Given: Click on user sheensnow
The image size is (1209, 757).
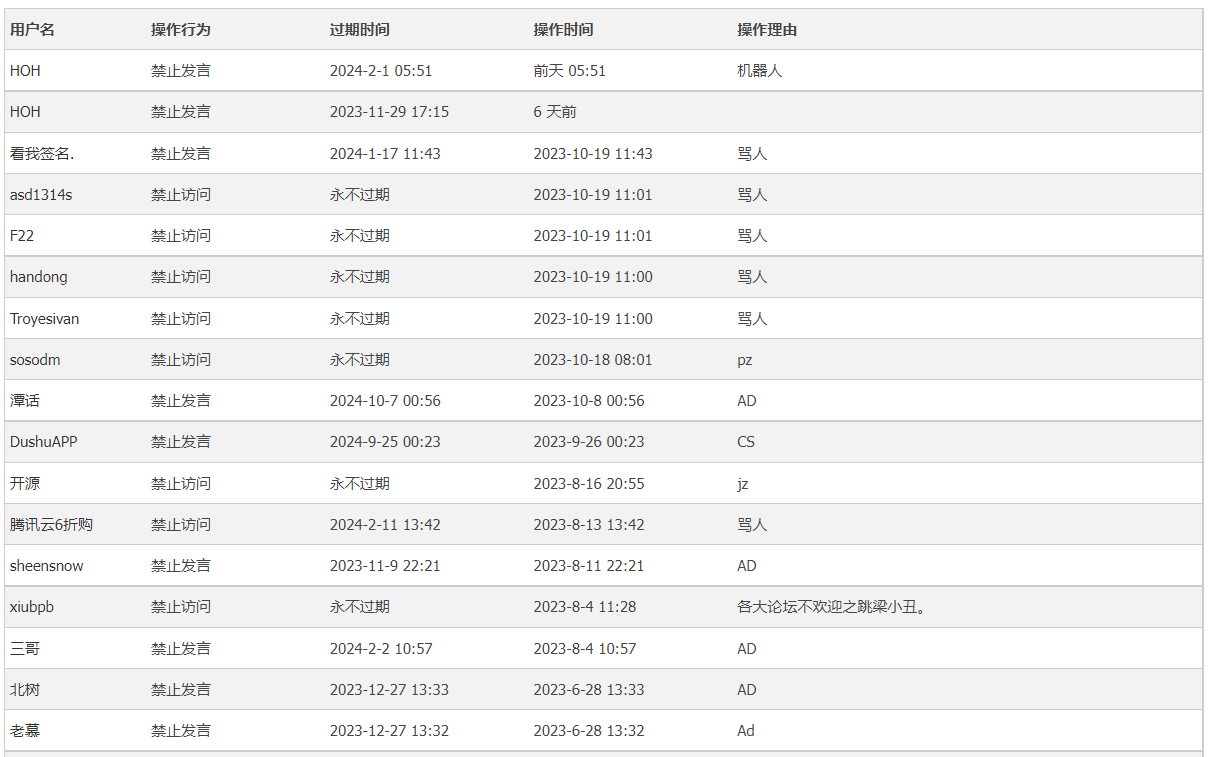Looking at the screenshot, I should [x=47, y=566].
